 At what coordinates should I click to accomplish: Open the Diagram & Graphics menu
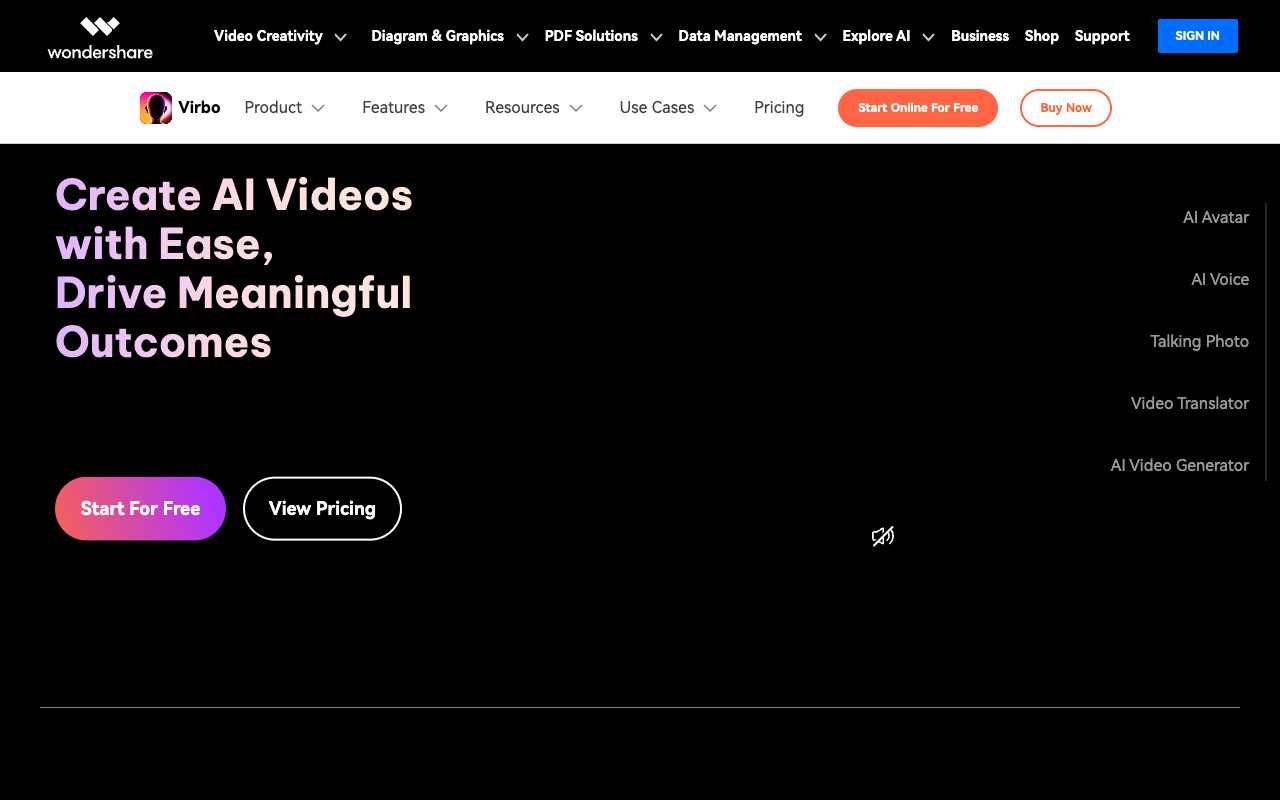click(x=437, y=36)
